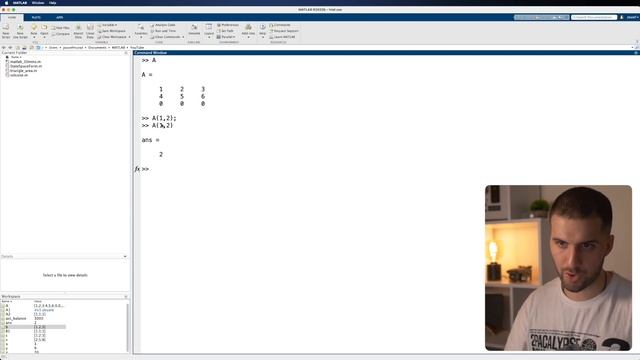Click the Compare button in the File section
This screenshot has width=640, height=360.
(x=61, y=34)
